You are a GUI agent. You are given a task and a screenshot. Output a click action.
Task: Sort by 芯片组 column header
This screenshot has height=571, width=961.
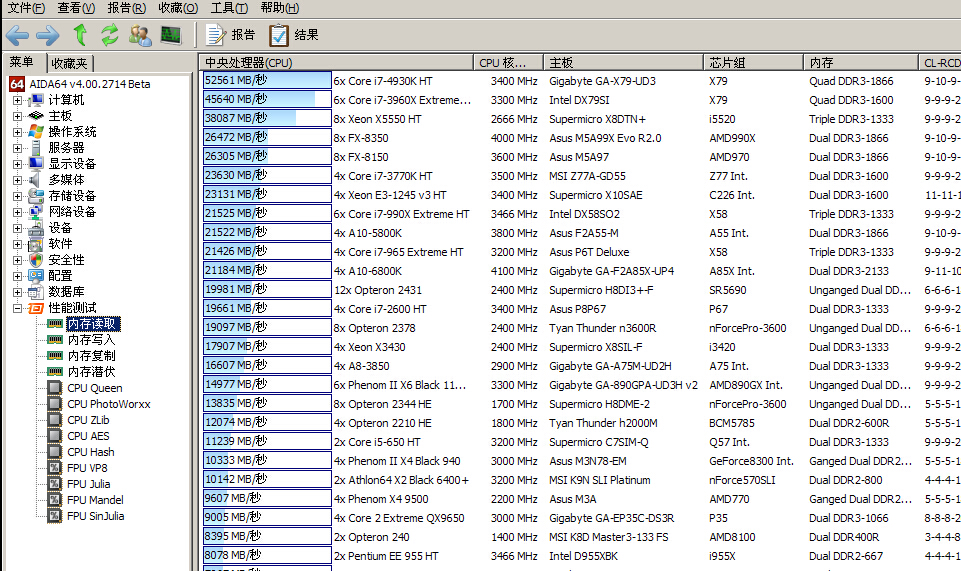(753, 62)
